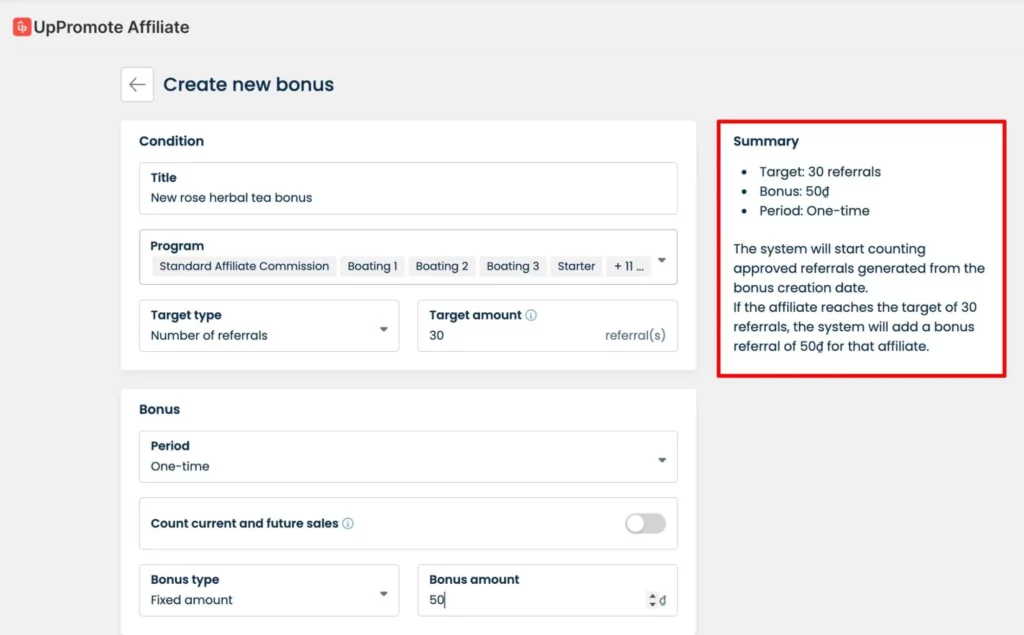Click the Boating 3 program tag
This screenshot has width=1024, height=635.
tap(512, 266)
